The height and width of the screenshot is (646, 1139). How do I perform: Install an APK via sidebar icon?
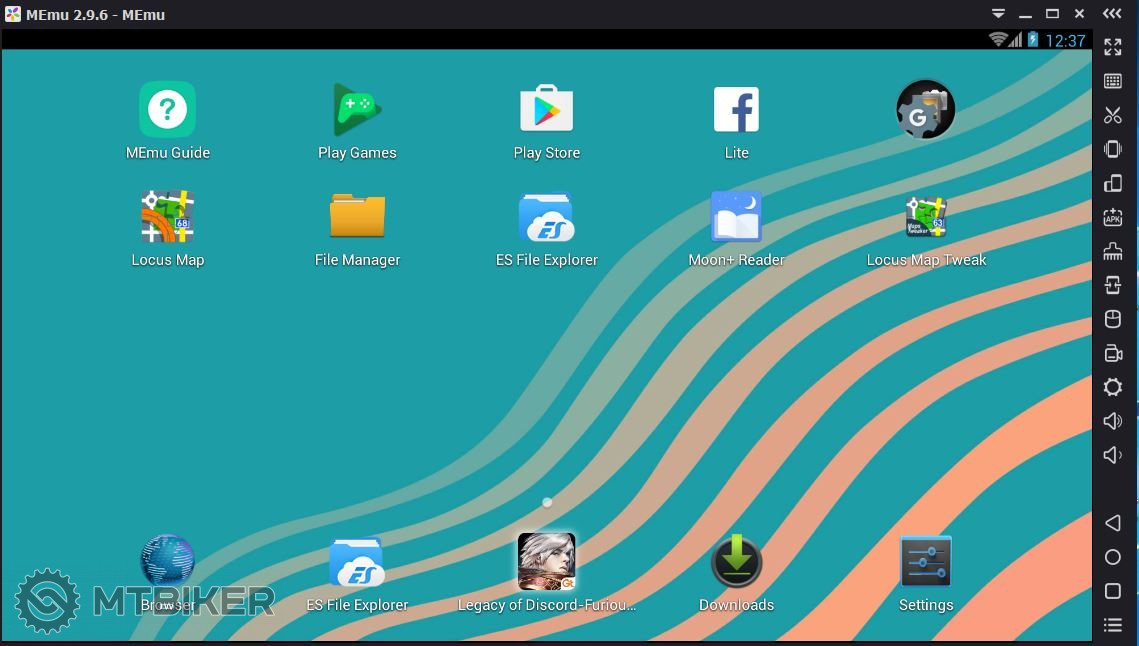1113,217
